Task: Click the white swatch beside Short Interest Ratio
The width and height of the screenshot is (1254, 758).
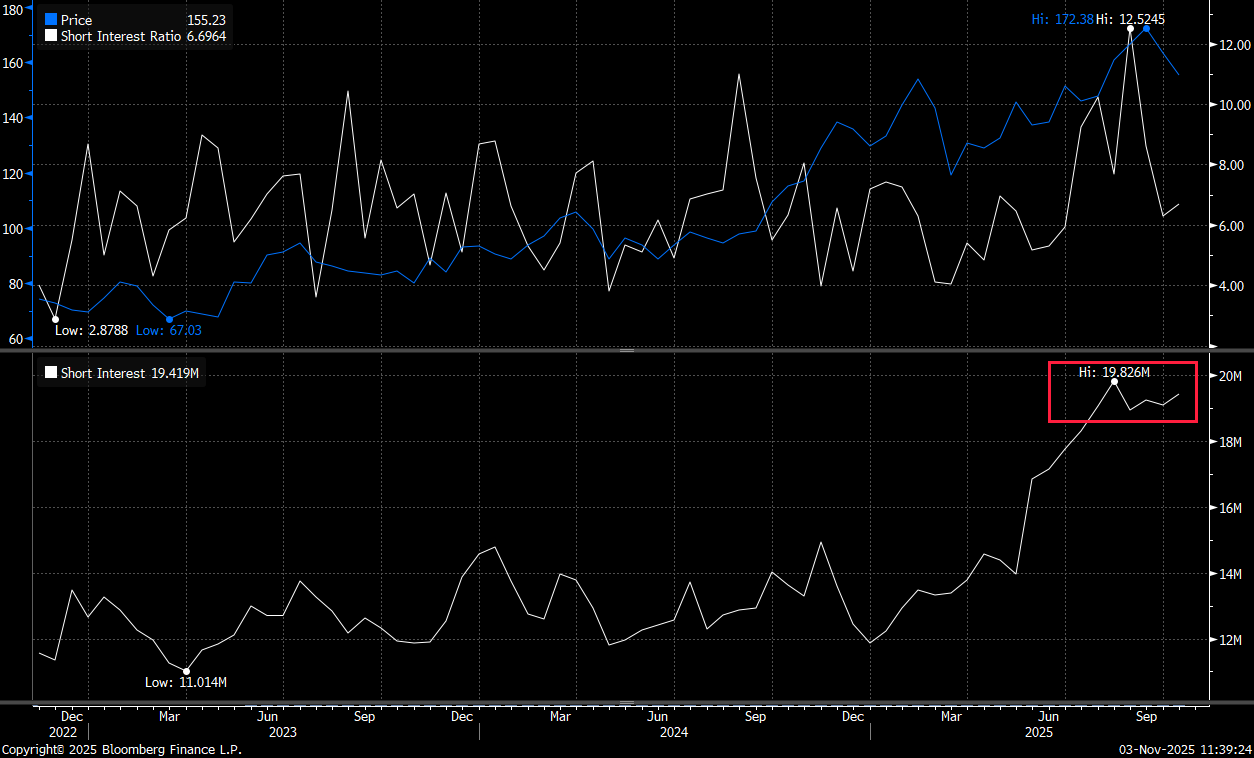Action: pyautogui.click(x=51, y=36)
